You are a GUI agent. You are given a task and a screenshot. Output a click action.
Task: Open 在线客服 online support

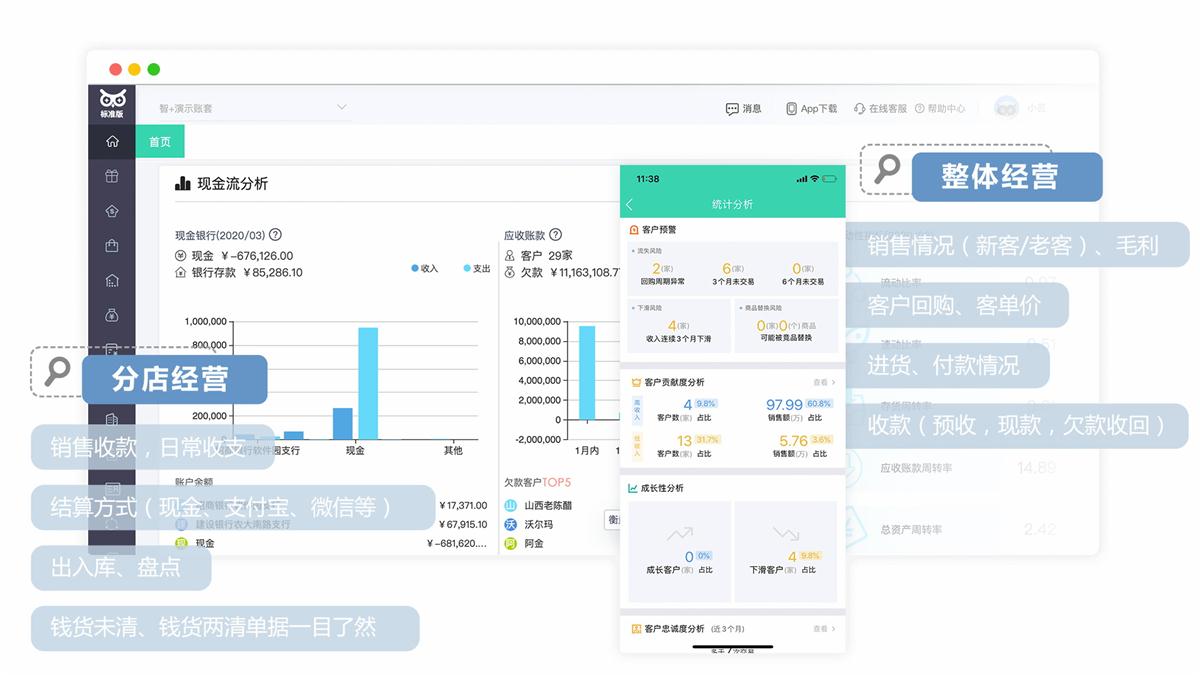[x=880, y=108]
